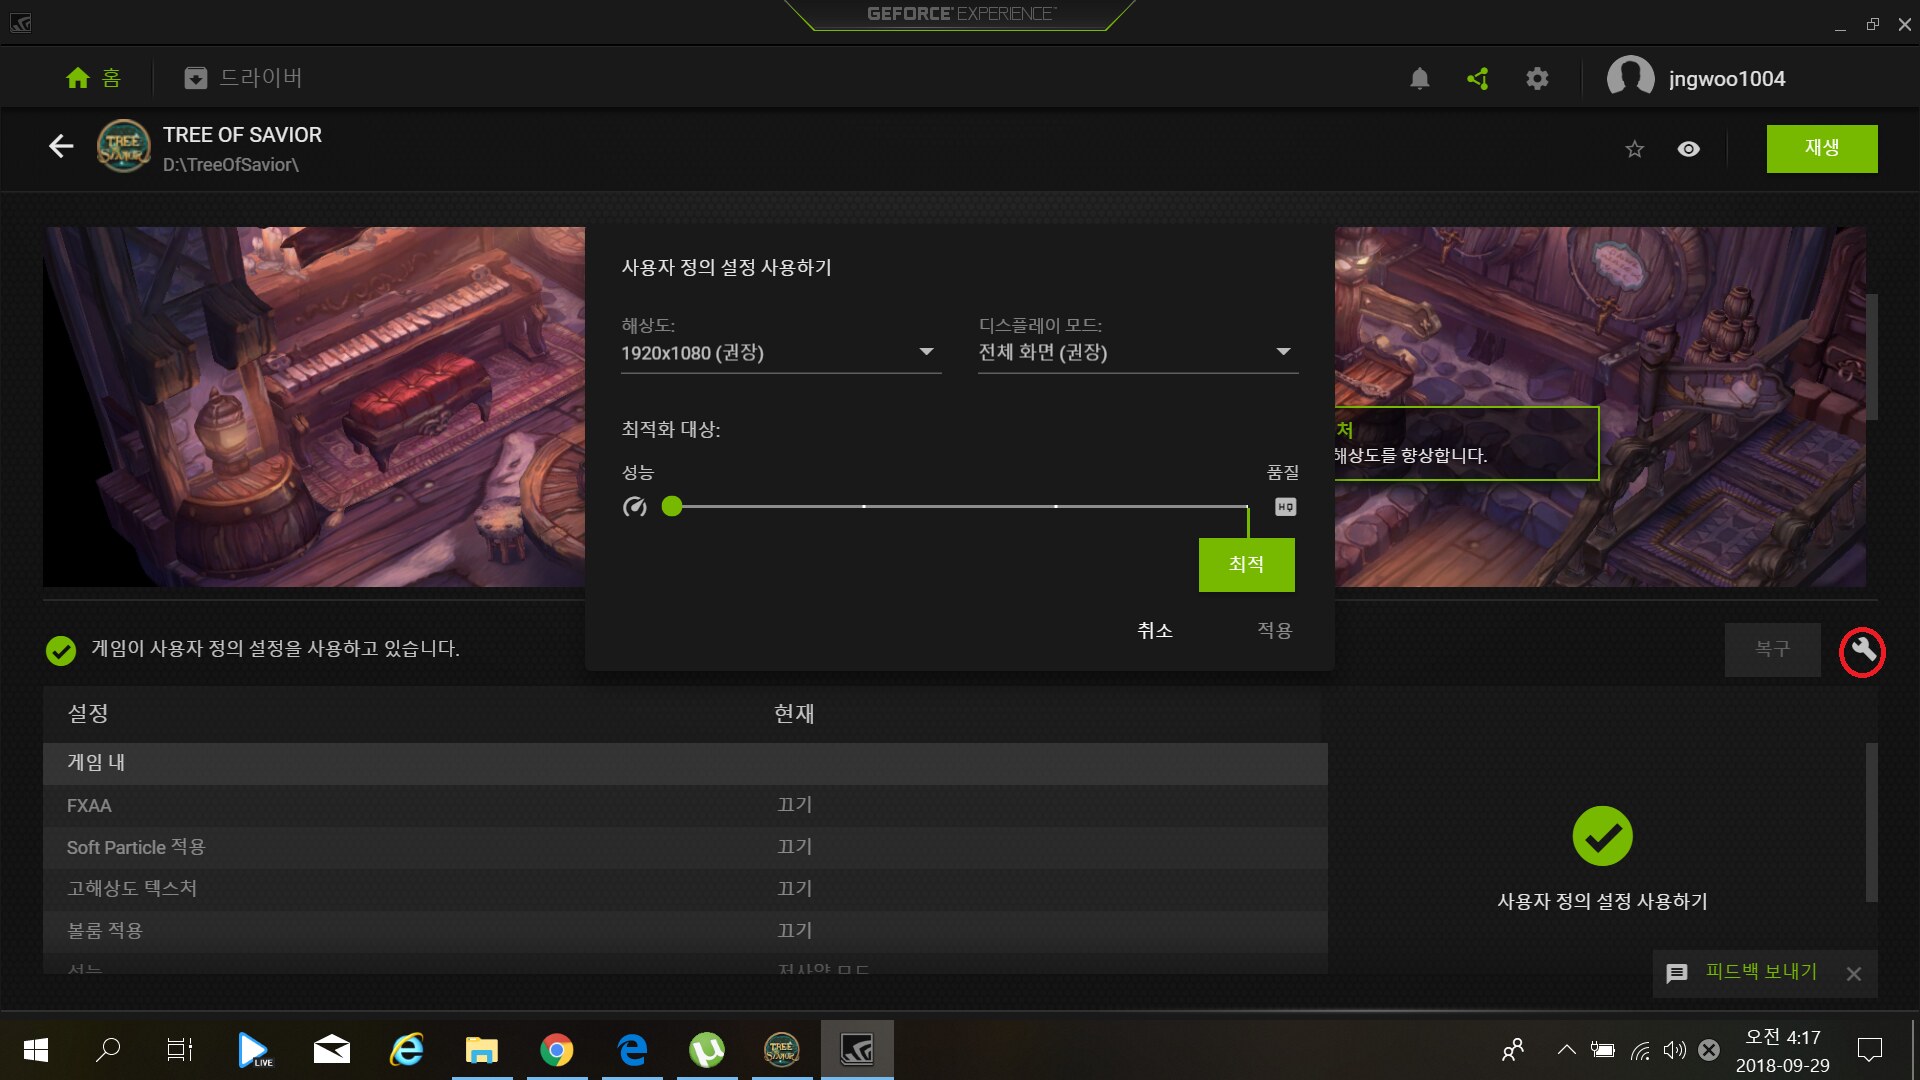Click the settings list scrollbar
The width and height of the screenshot is (1920, 1080).
pos(1871,822)
